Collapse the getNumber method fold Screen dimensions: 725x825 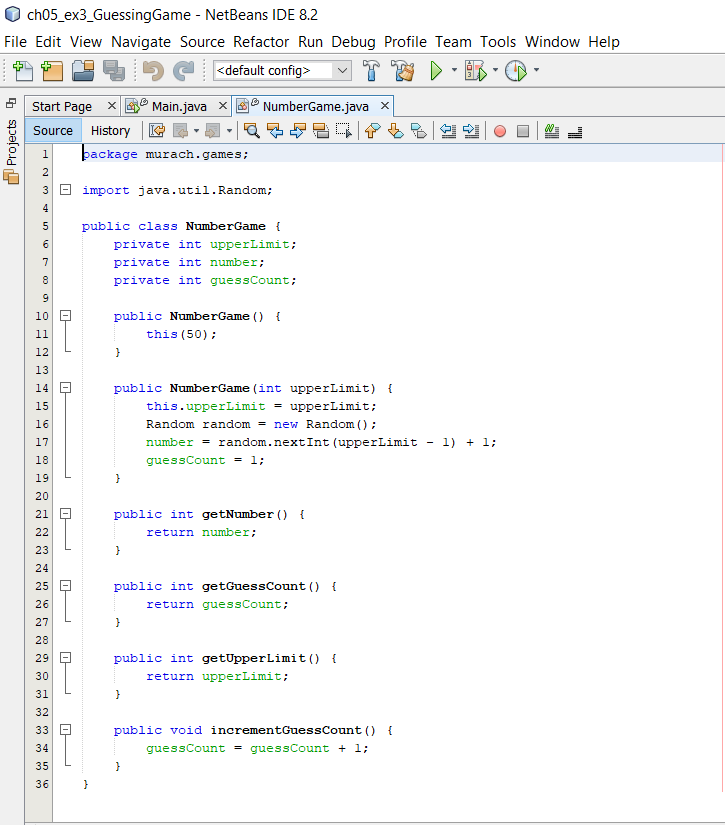tap(66, 514)
